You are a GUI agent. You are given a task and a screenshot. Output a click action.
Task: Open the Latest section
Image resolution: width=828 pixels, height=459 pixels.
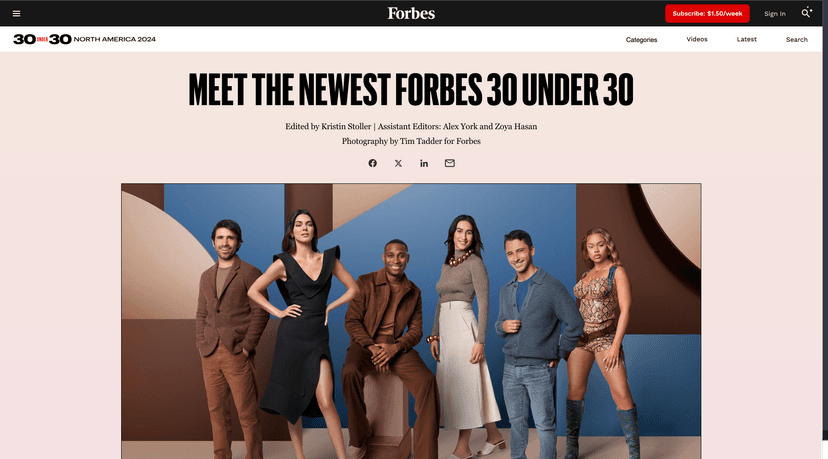click(x=746, y=39)
